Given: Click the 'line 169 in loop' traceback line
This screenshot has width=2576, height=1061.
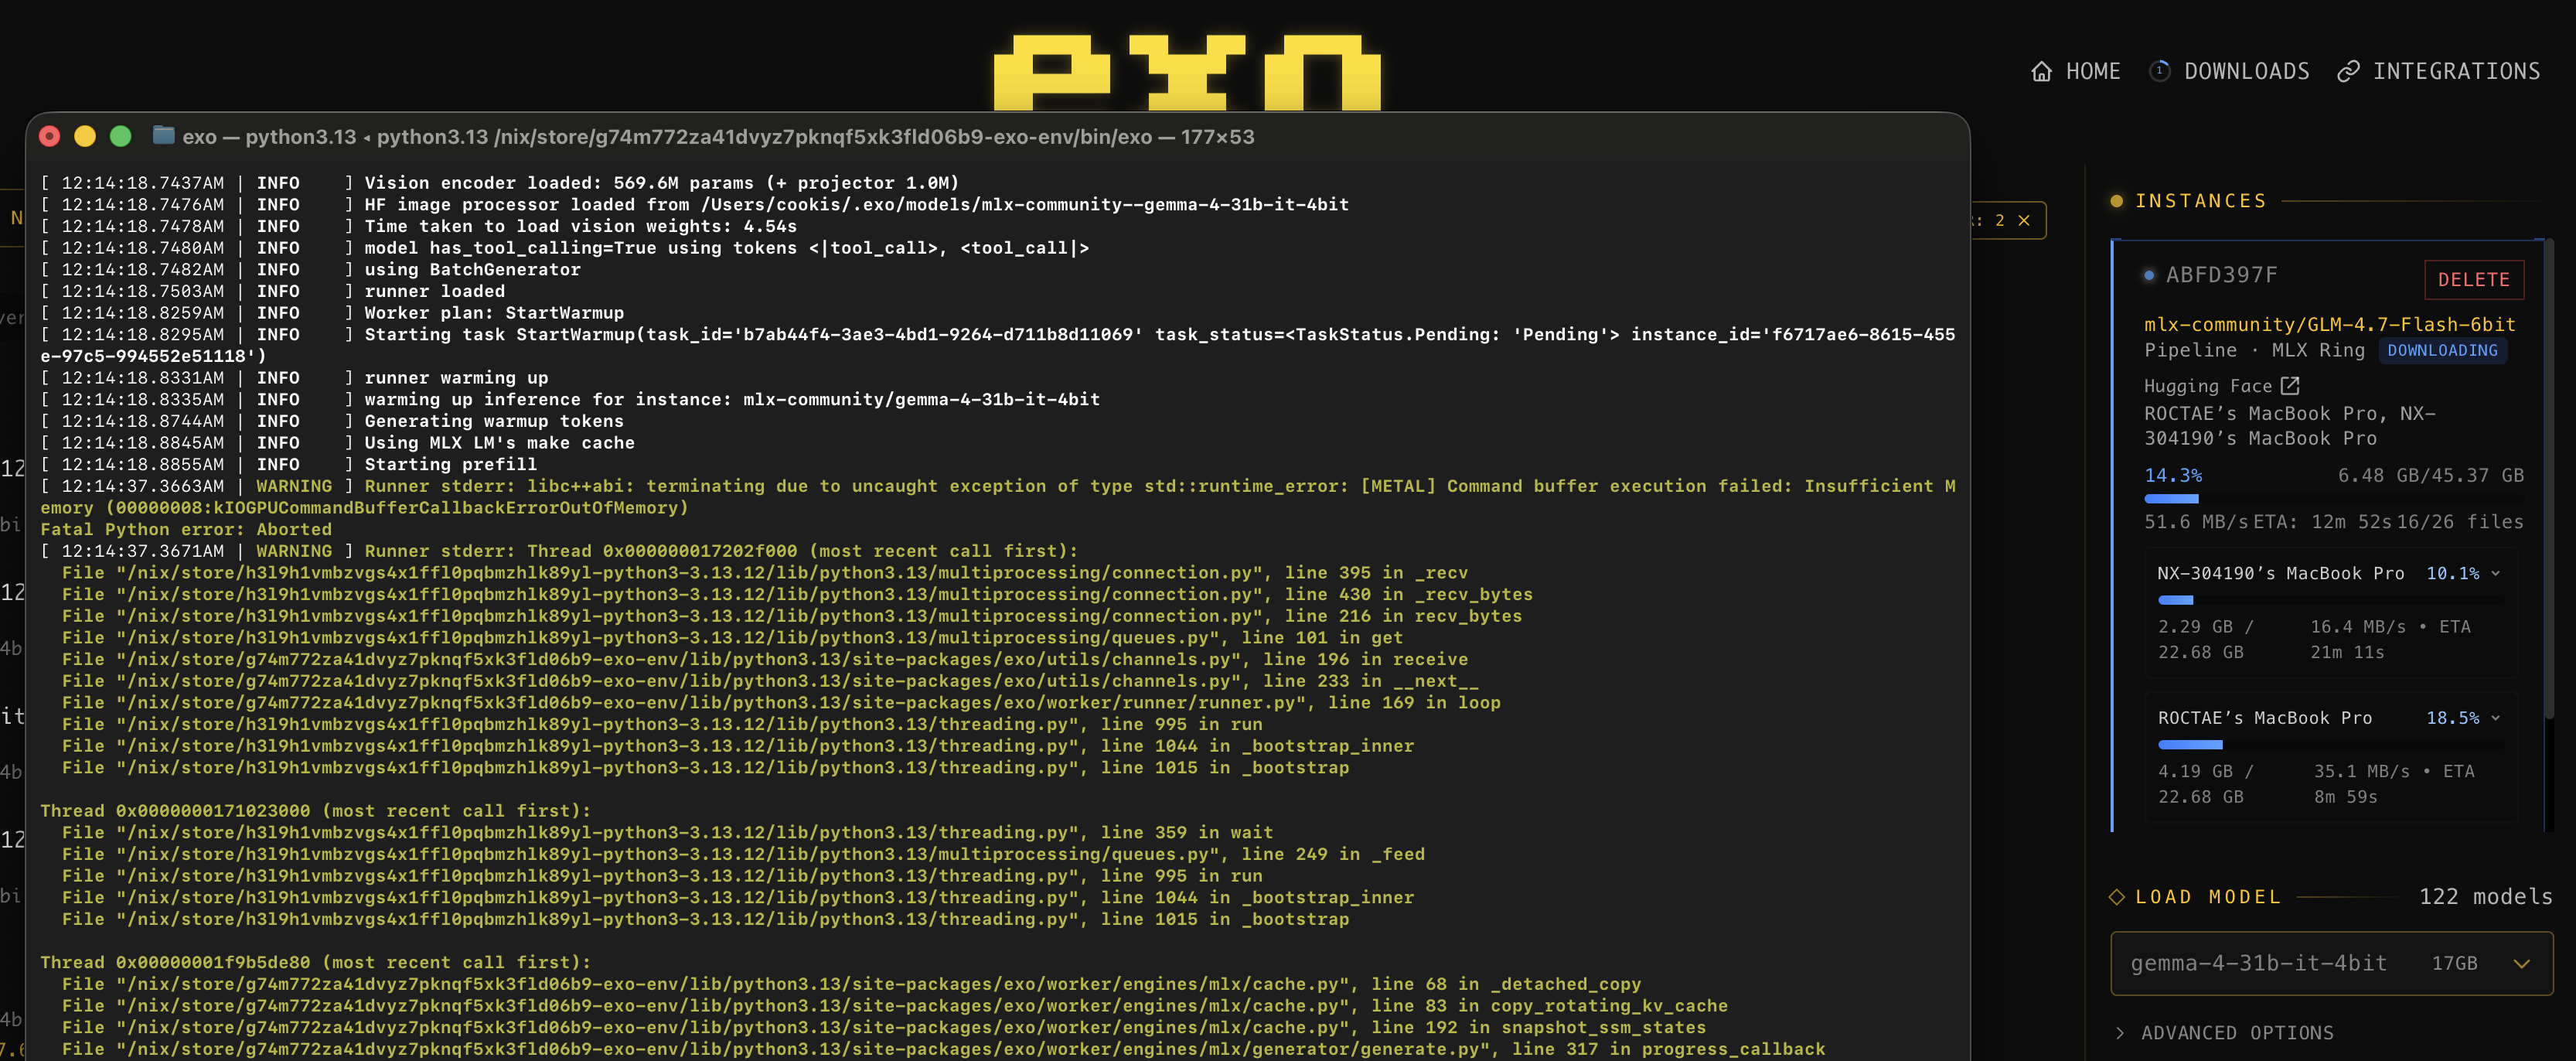Looking at the screenshot, I should click(x=781, y=703).
